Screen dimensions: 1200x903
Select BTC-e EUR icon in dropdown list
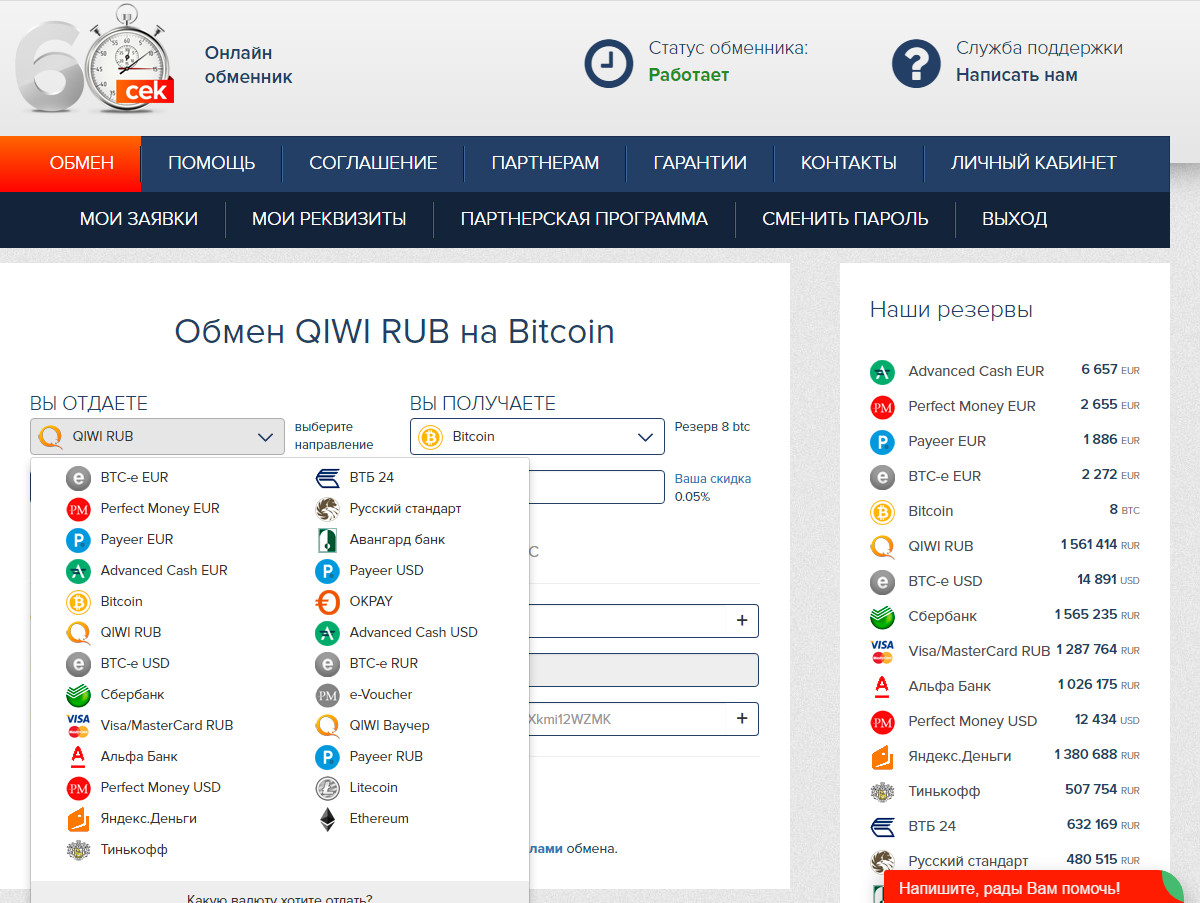(x=79, y=478)
